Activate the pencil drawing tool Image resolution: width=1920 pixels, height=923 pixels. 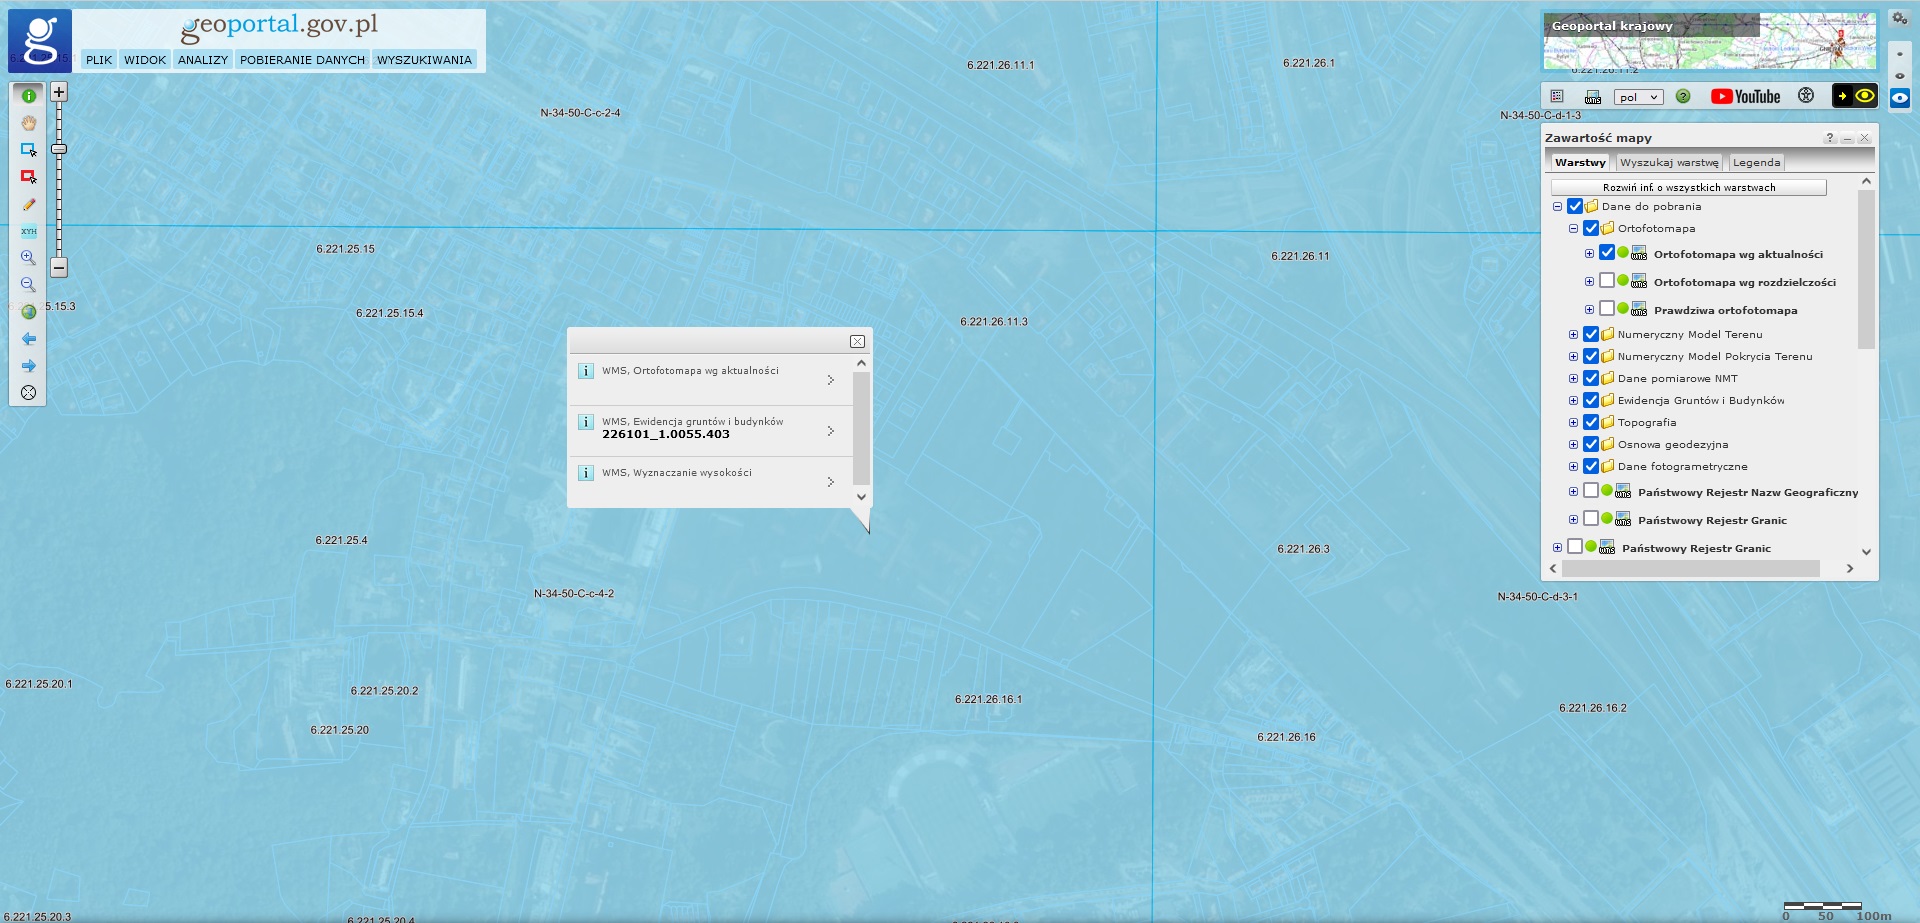pyautogui.click(x=29, y=204)
